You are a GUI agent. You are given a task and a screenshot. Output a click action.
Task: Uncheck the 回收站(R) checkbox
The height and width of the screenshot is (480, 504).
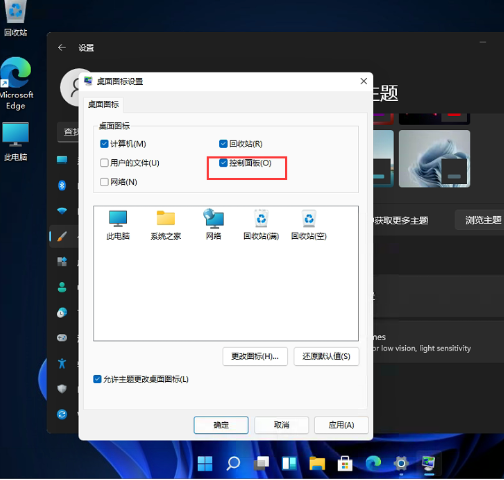click(223, 144)
